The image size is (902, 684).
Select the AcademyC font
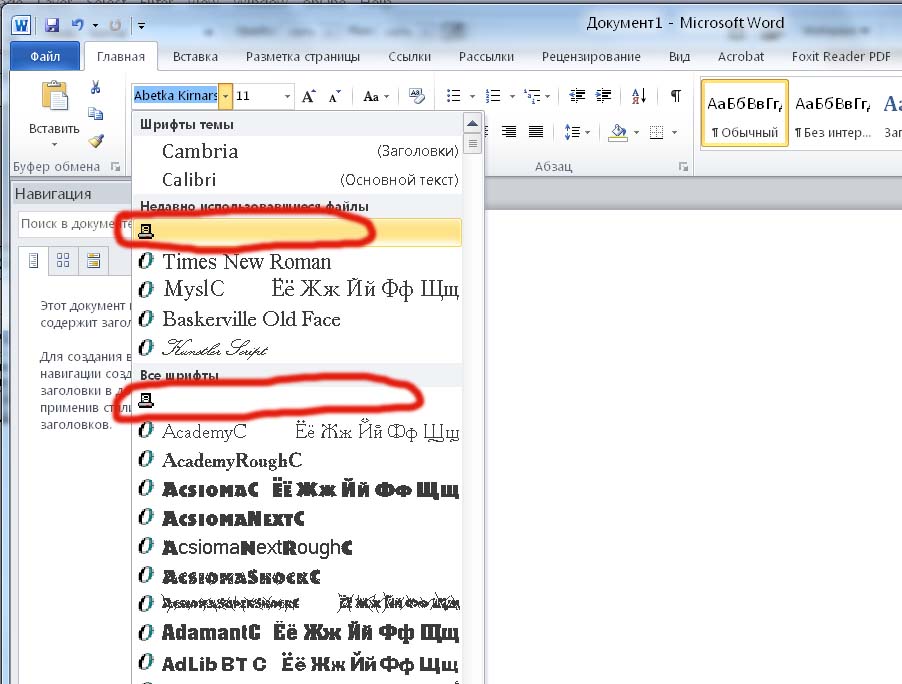[297, 431]
